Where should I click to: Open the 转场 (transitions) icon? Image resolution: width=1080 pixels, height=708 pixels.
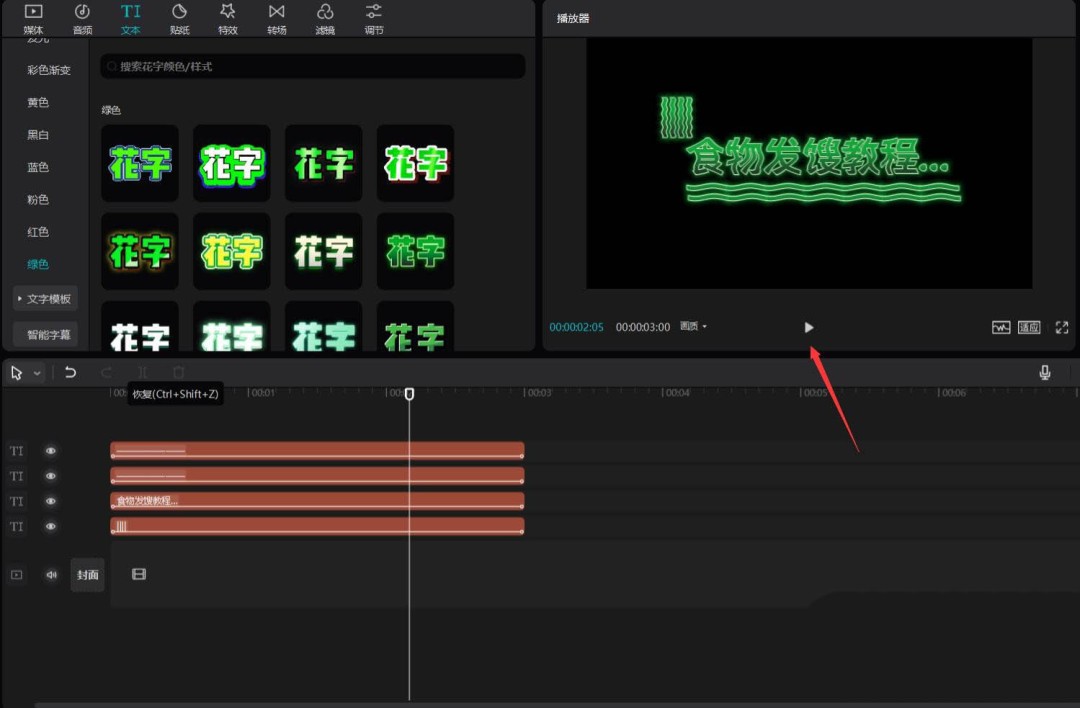[276, 12]
